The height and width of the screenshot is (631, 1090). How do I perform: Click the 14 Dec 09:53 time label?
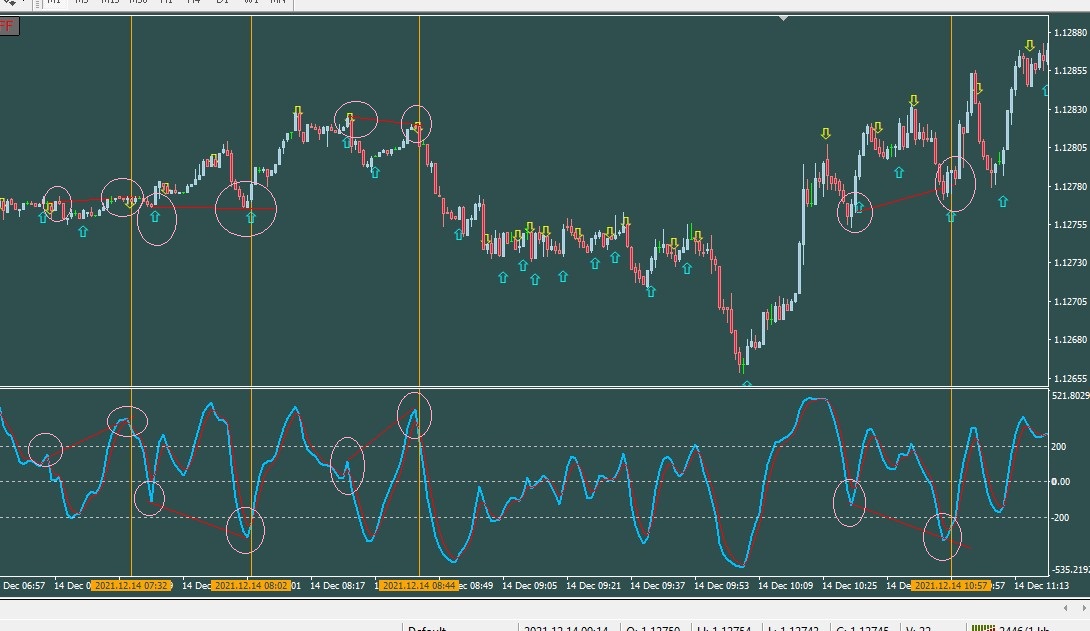tap(722, 586)
